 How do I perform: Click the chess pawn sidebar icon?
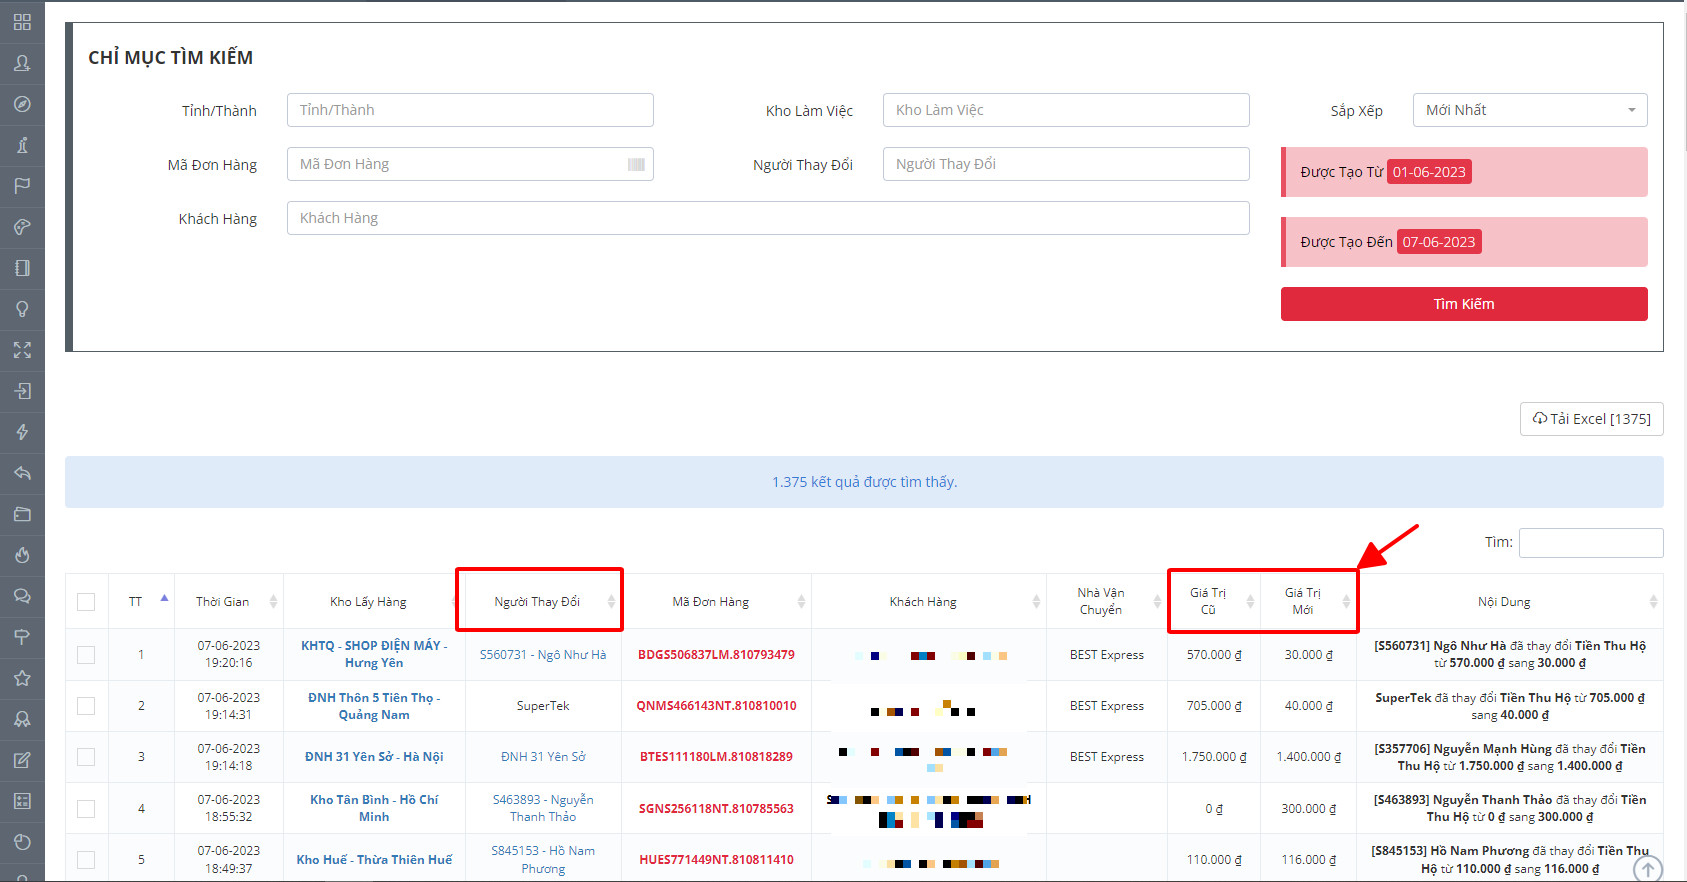pos(22,145)
